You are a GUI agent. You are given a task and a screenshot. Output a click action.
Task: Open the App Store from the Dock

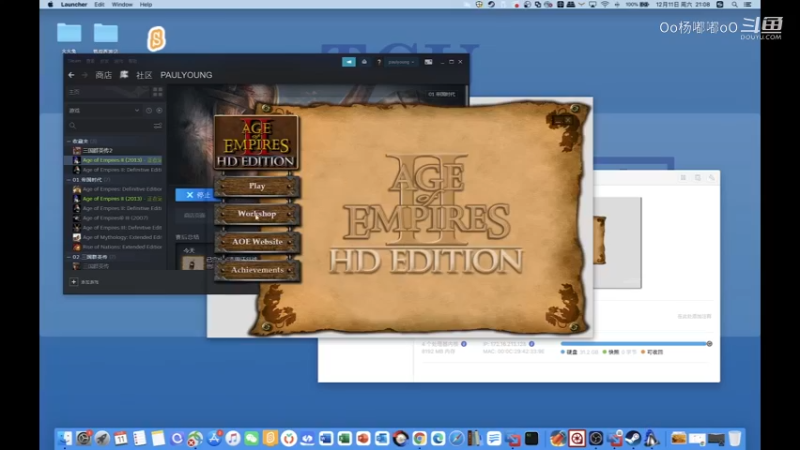214,438
